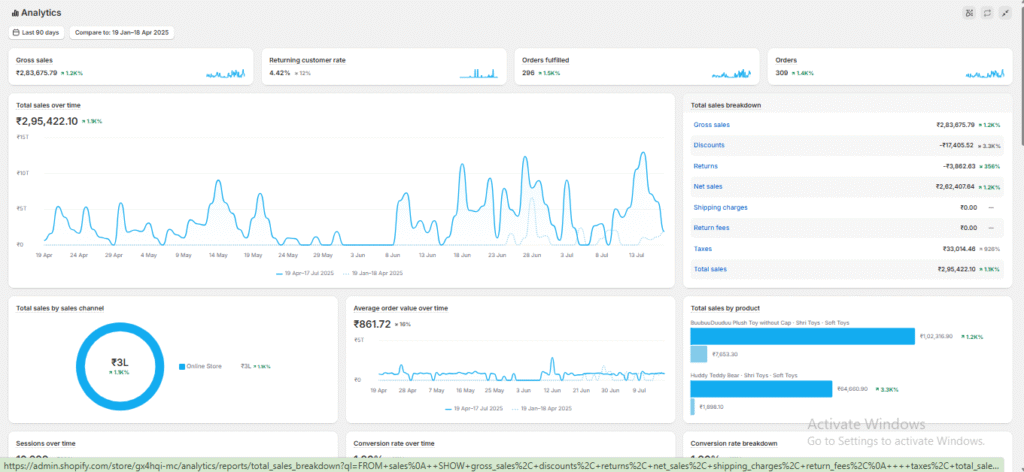This screenshot has width=1024, height=472.
Task: Click the Net sales link in breakdown
Action: (x=708, y=187)
